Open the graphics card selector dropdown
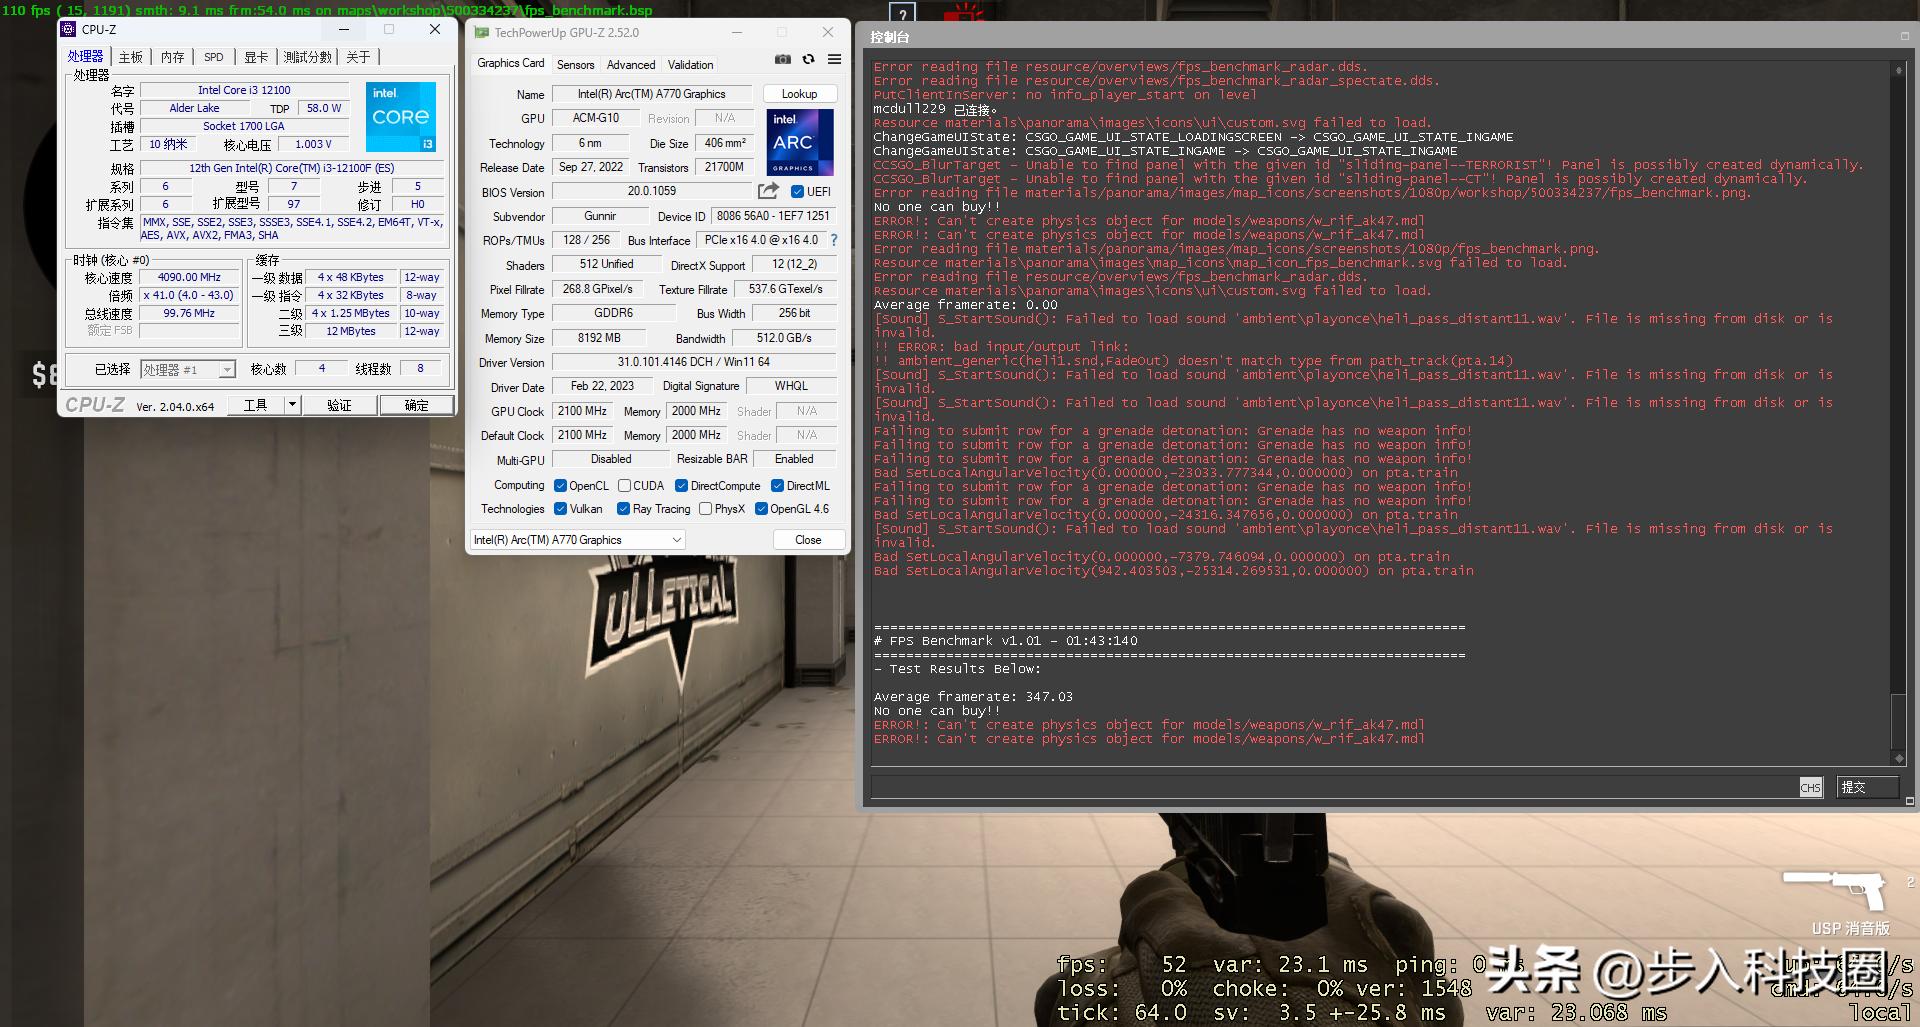This screenshot has height=1027, width=1920. click(676, 539)
